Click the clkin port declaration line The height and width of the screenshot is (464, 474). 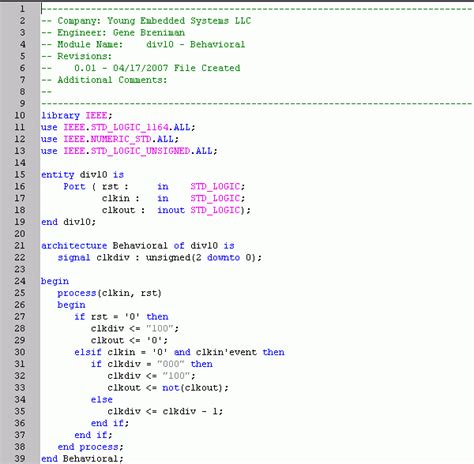click(x=173, y=198)
